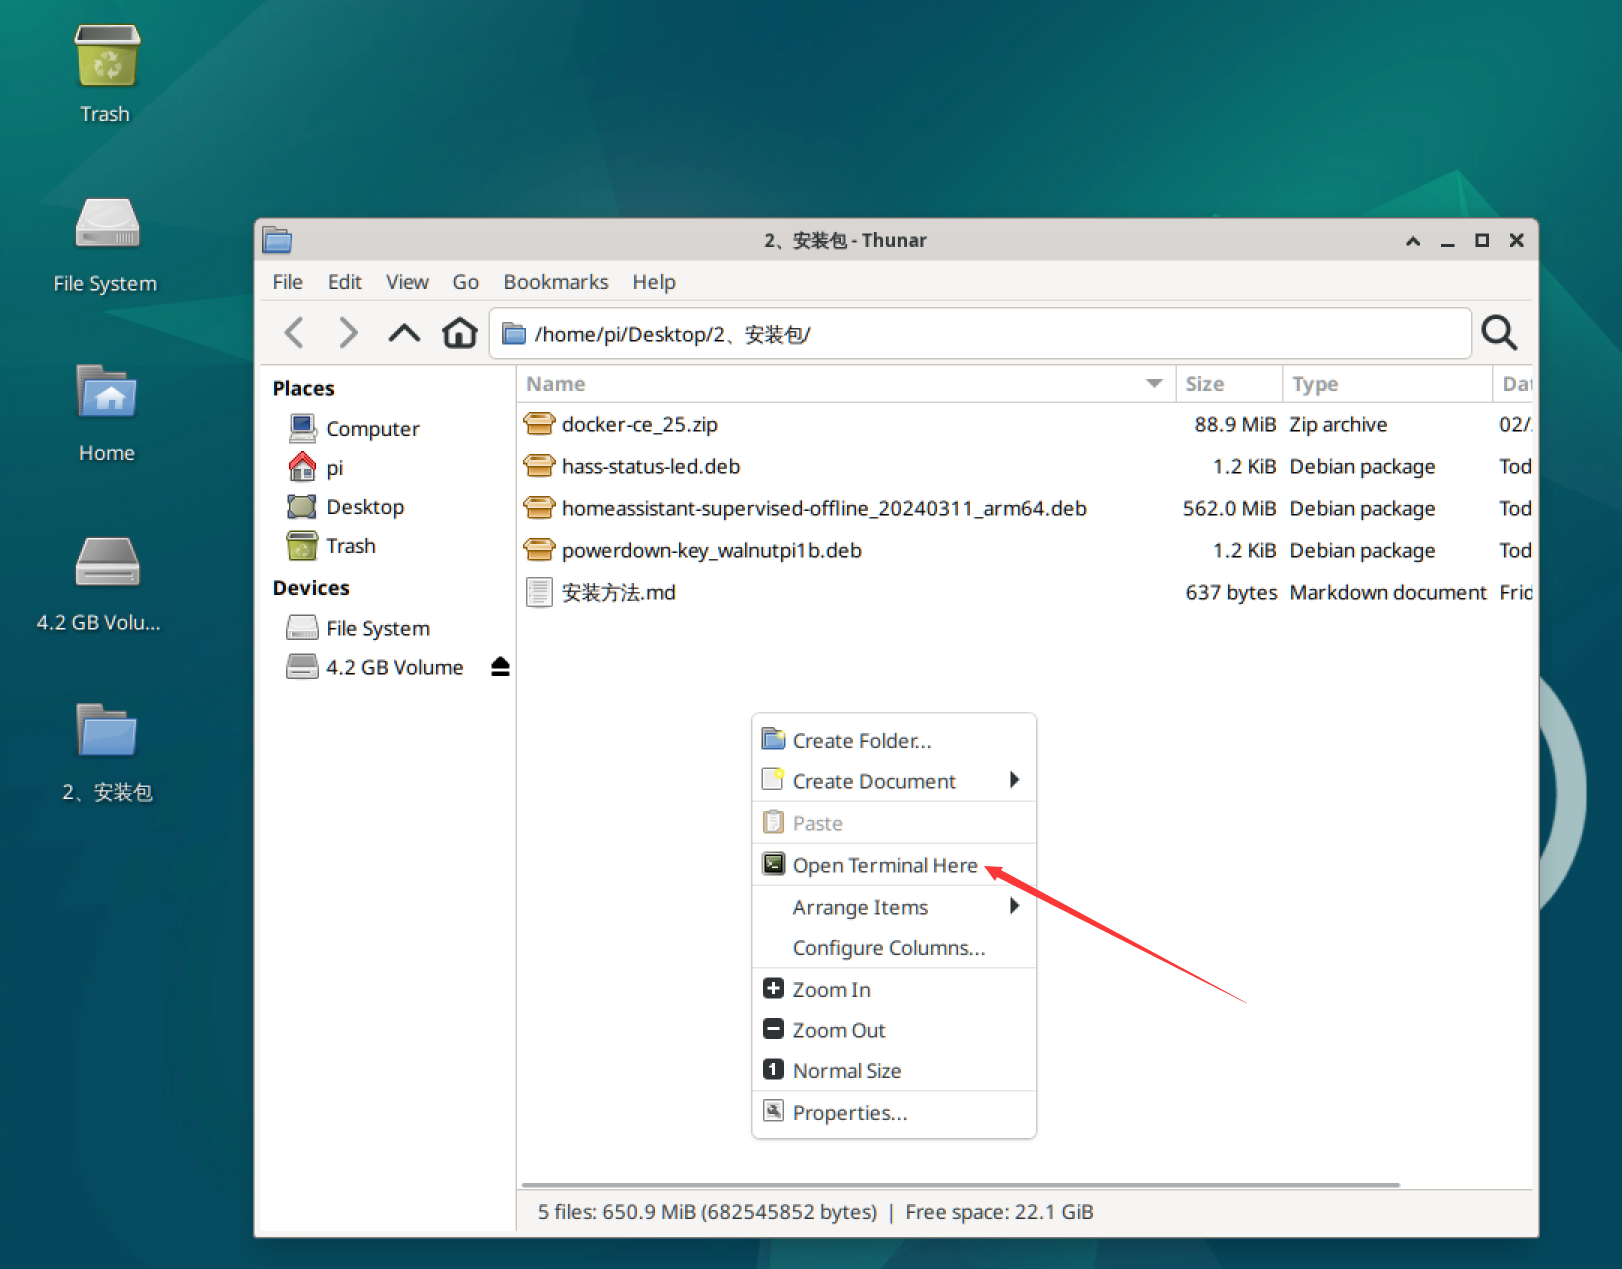Expand the Arrange Items submenu
The image size is (1622, 1269).
[x=894, y=907]
